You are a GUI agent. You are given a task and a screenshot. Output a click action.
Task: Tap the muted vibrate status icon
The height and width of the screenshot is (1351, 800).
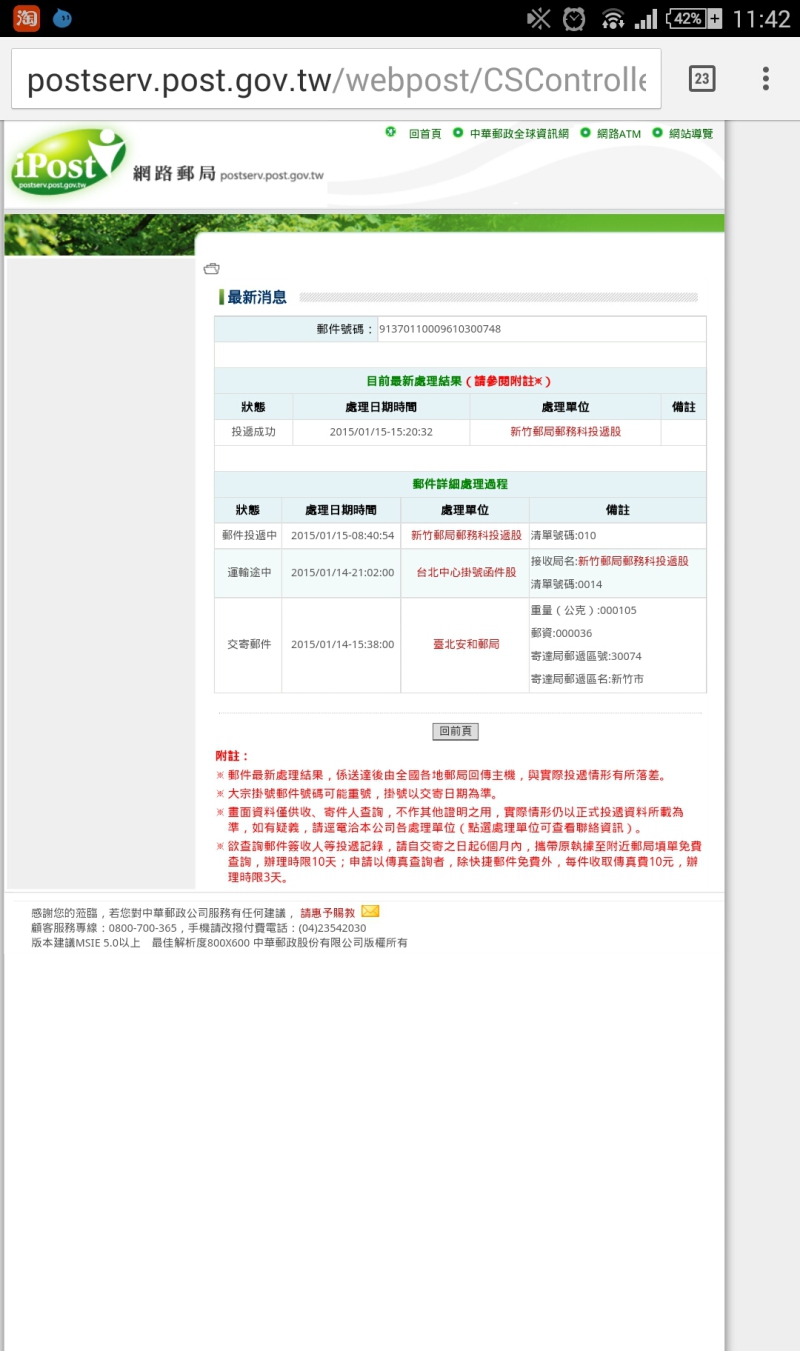coord(539,19)
